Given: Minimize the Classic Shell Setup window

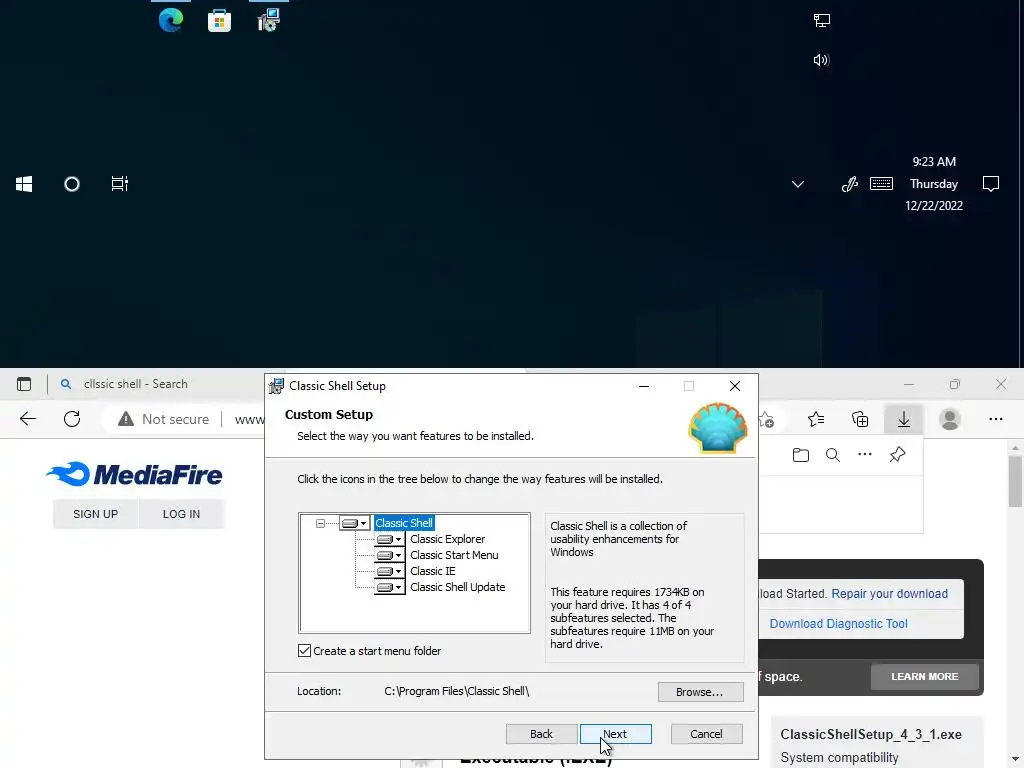Looking at the screenshot, I should pyautogui.click(x=644, y=386).
